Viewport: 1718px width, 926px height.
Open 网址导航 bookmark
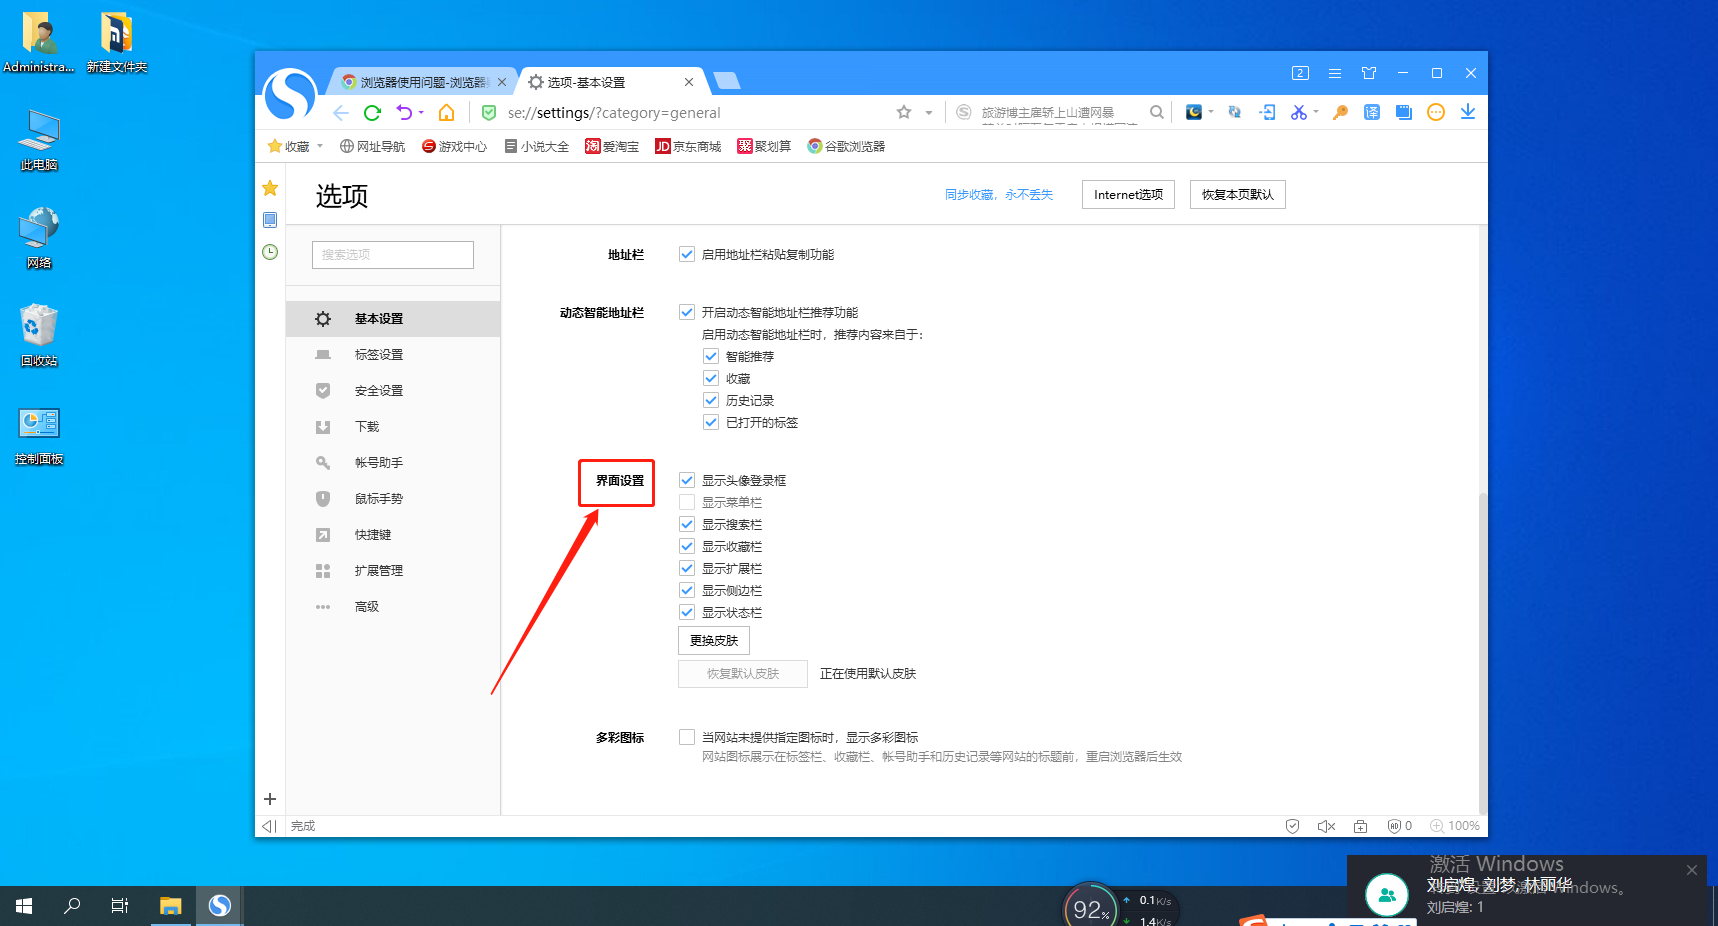(x=372, y=146)
